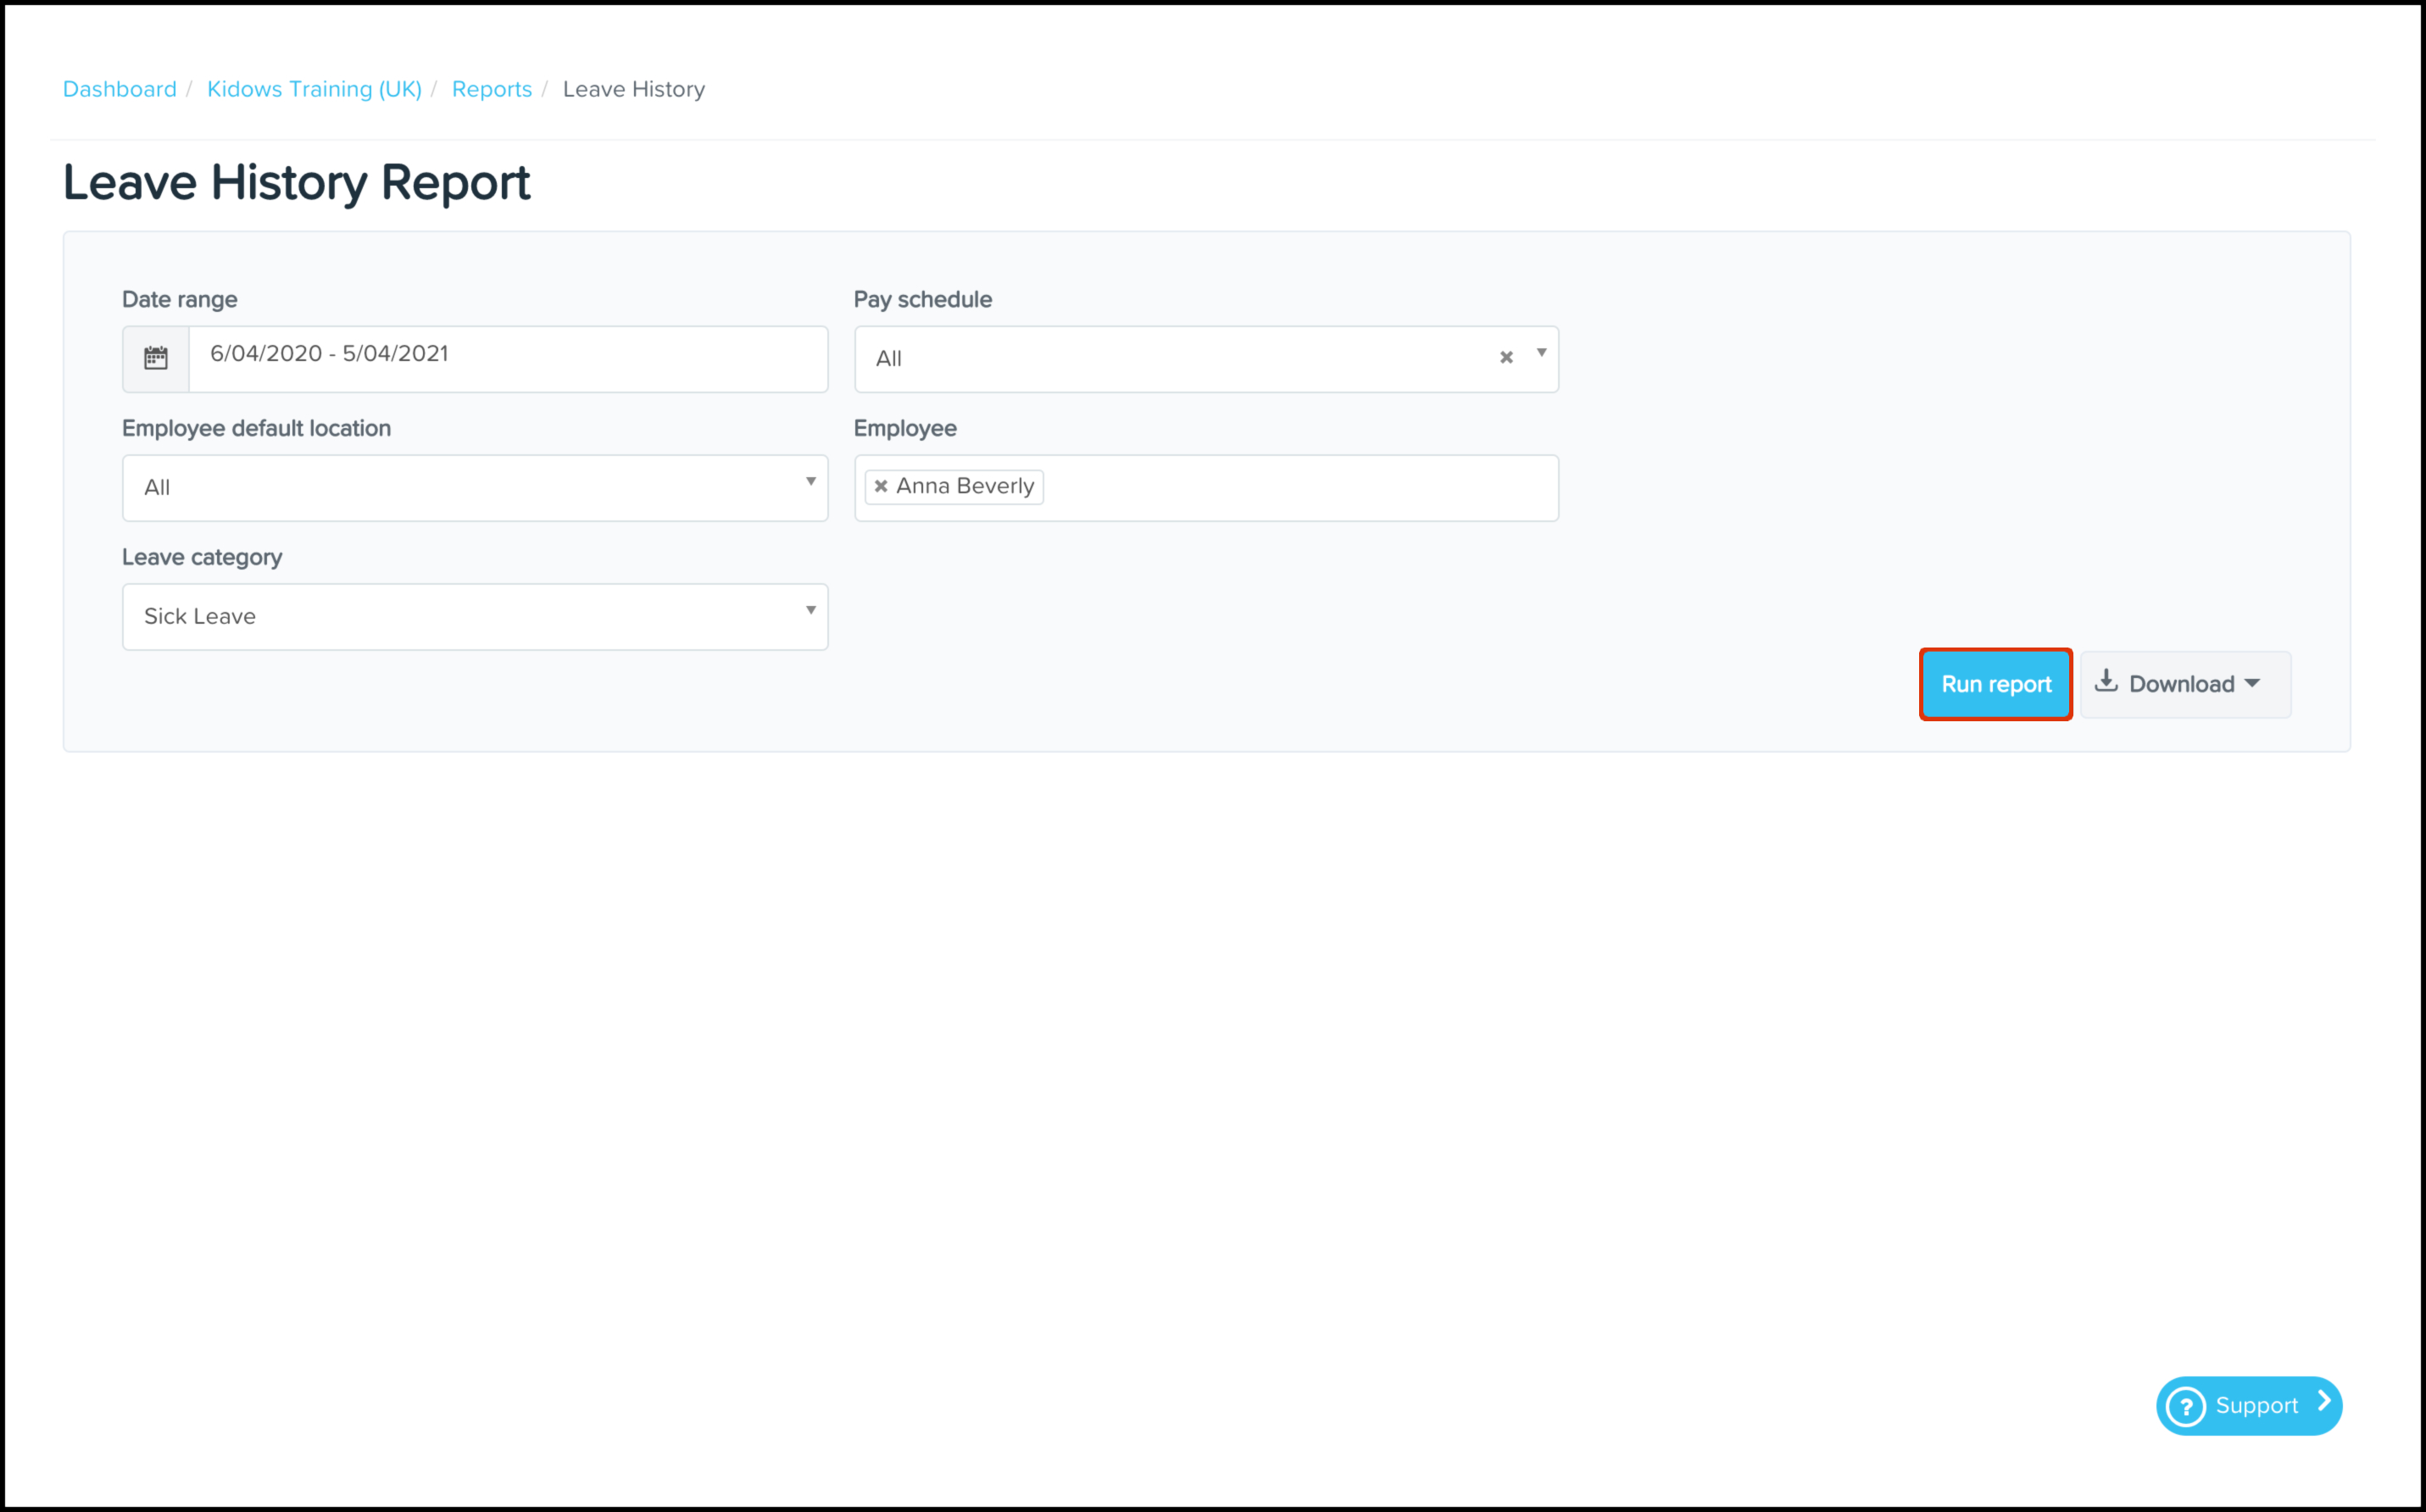Open the Support widget button
This screenshot has height=1512, width=2426.
click(2256, 1406)
